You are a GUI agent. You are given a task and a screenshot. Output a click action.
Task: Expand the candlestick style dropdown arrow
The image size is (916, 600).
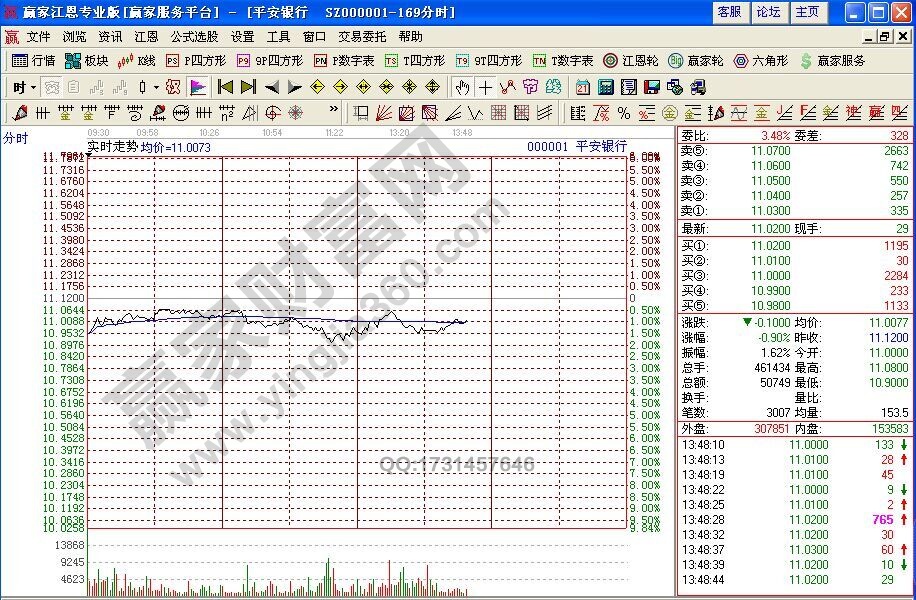point(156,87)
